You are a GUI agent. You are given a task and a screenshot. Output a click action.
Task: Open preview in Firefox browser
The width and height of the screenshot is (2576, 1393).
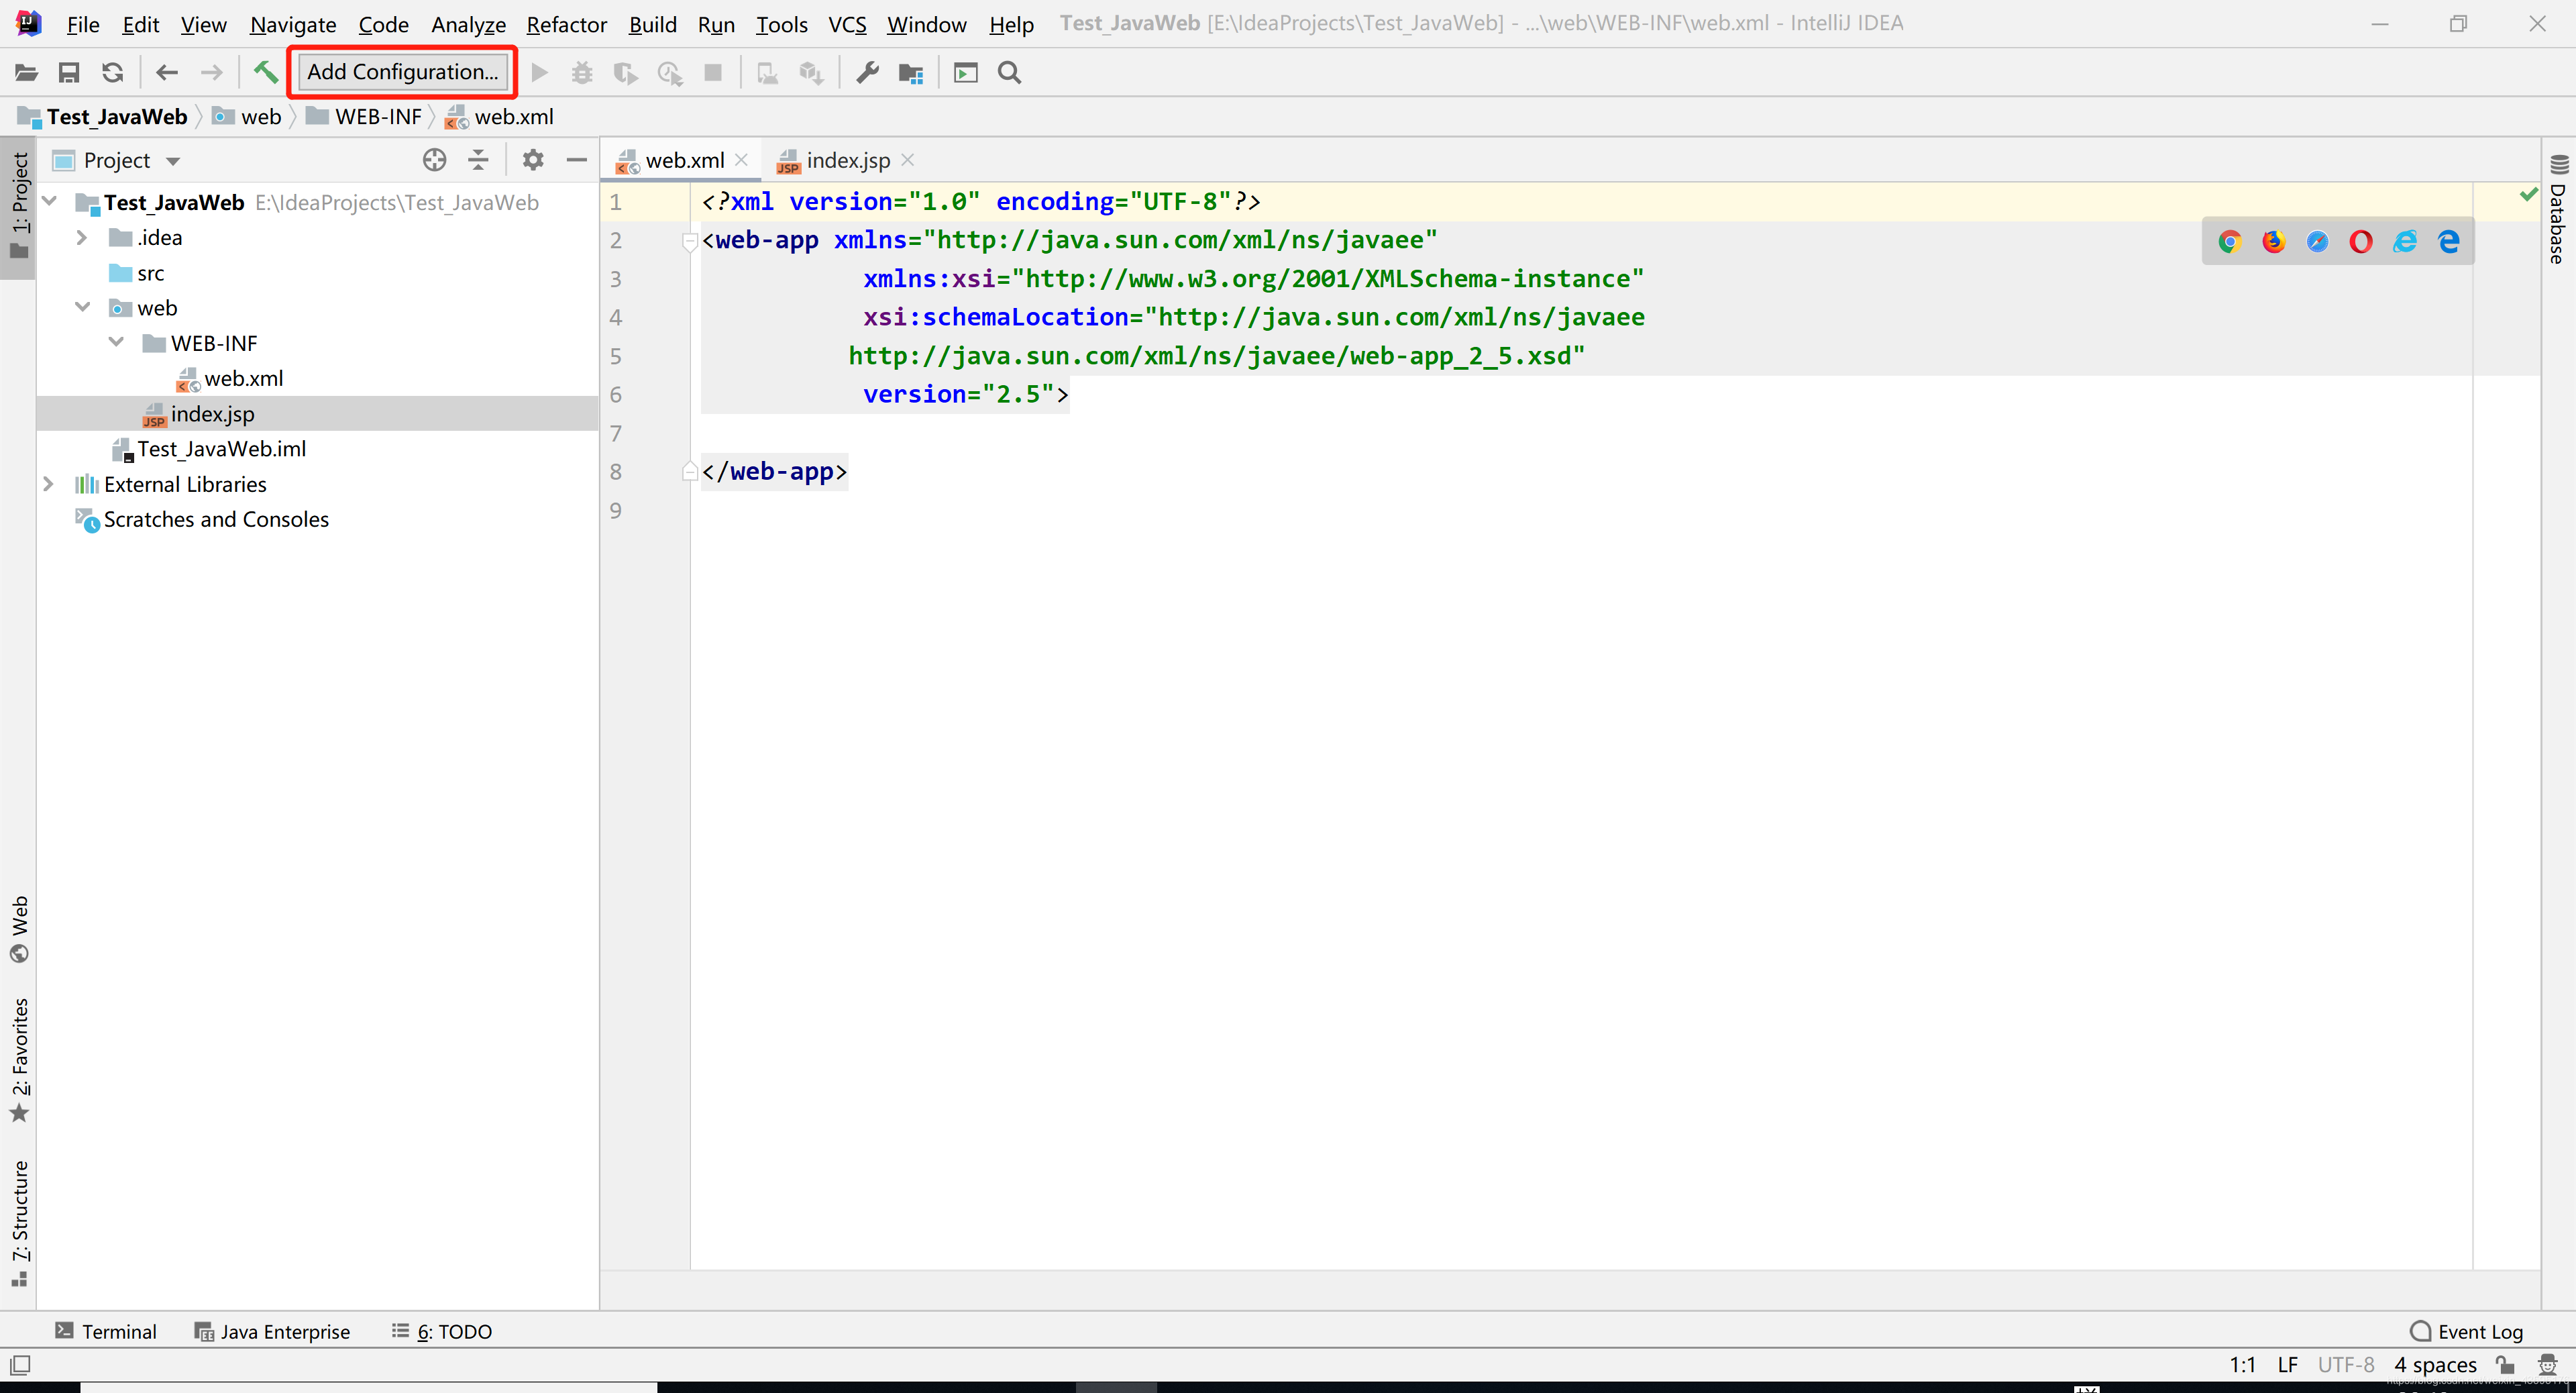coord(2273,242)
